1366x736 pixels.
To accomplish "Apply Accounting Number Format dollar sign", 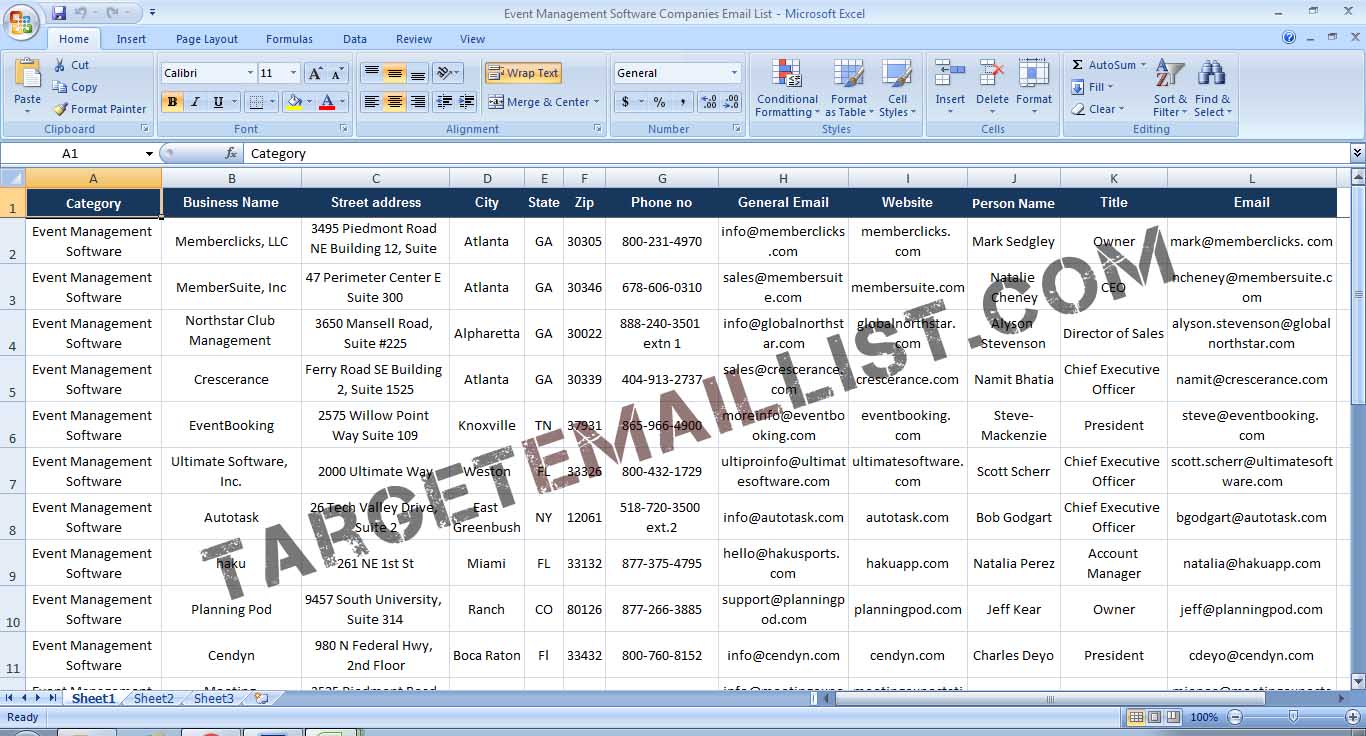I will coord(626,102).
